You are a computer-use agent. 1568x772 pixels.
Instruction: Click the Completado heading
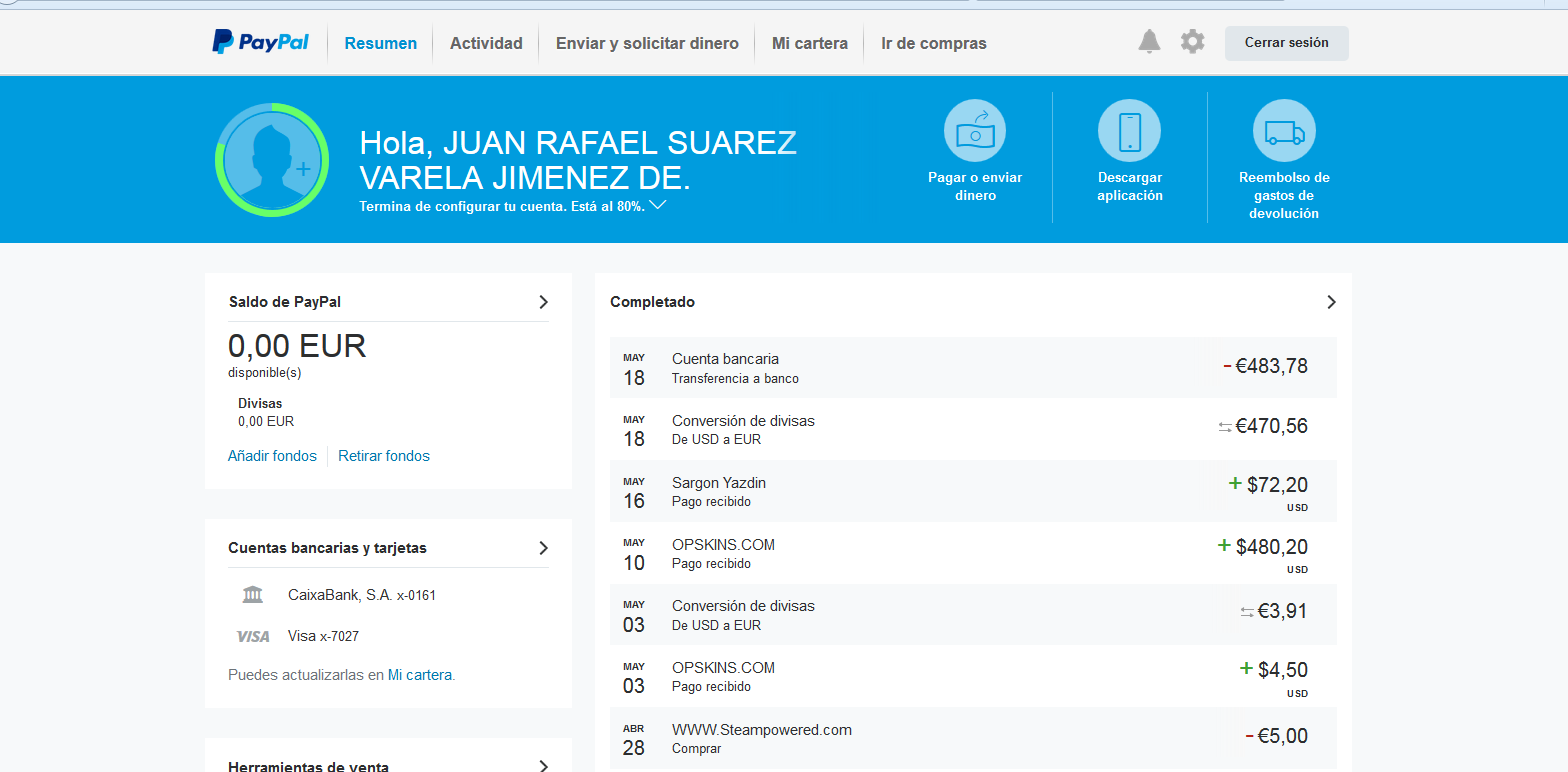(652, 302)
